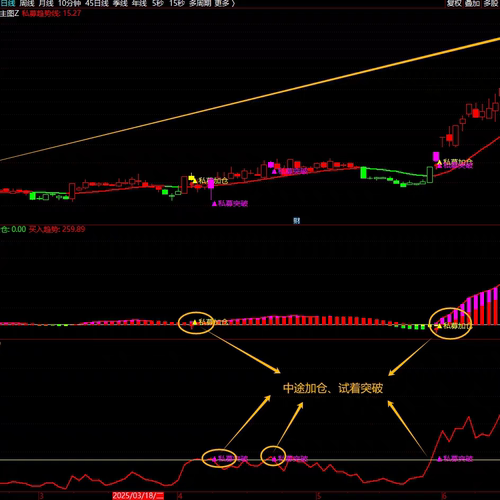Click the 买入趋势 indicator value label
Screen dimensions: 500x500
[x=57, y=229]
